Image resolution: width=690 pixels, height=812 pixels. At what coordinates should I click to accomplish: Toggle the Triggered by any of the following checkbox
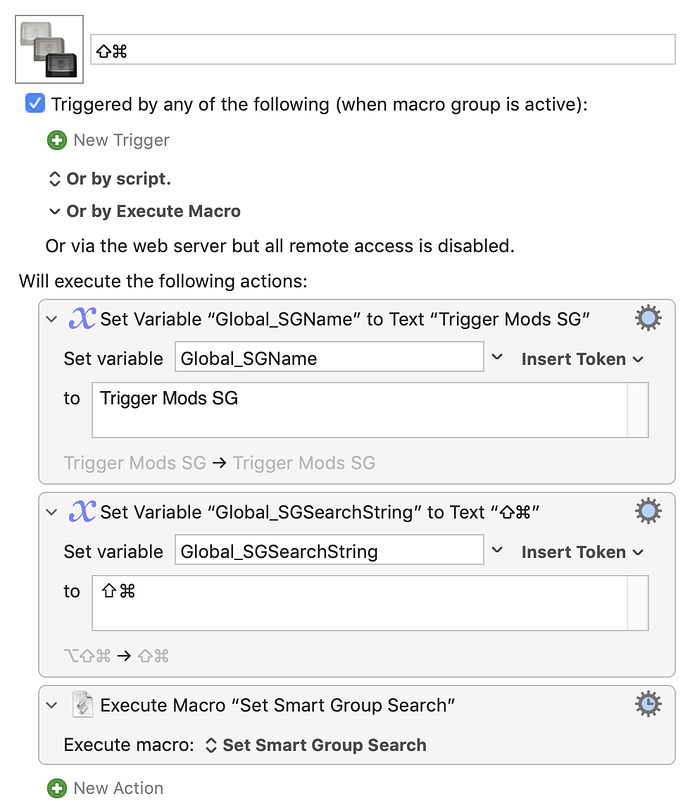pyautogui.click(x=35, y=104)
